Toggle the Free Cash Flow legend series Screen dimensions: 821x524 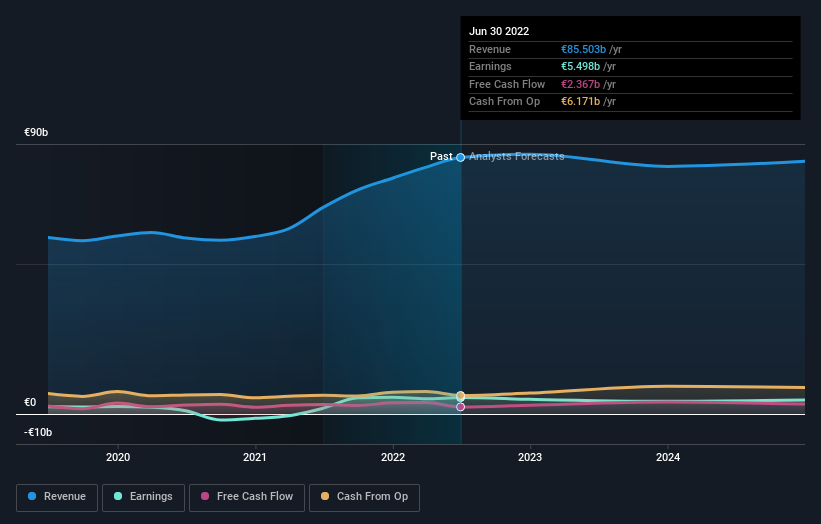click(x=247, y=497)
